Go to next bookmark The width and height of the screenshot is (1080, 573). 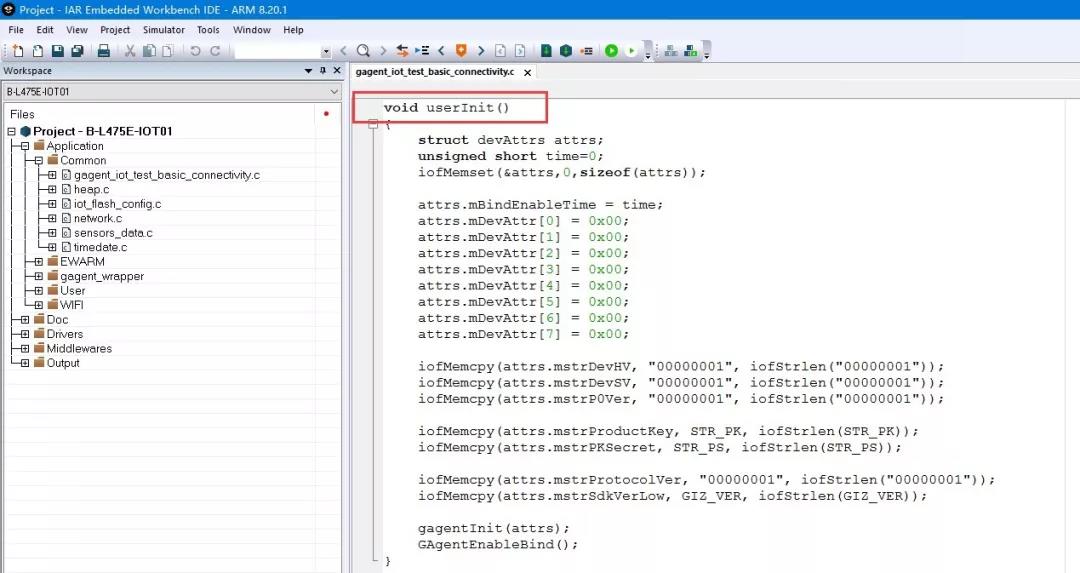tap(481, 51)
